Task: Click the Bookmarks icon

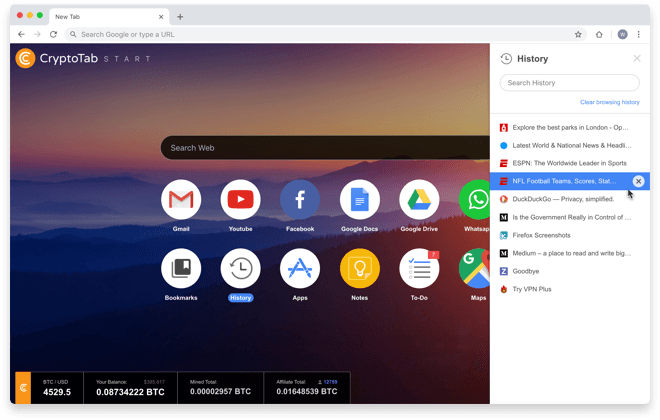Action: coord(181,268)
